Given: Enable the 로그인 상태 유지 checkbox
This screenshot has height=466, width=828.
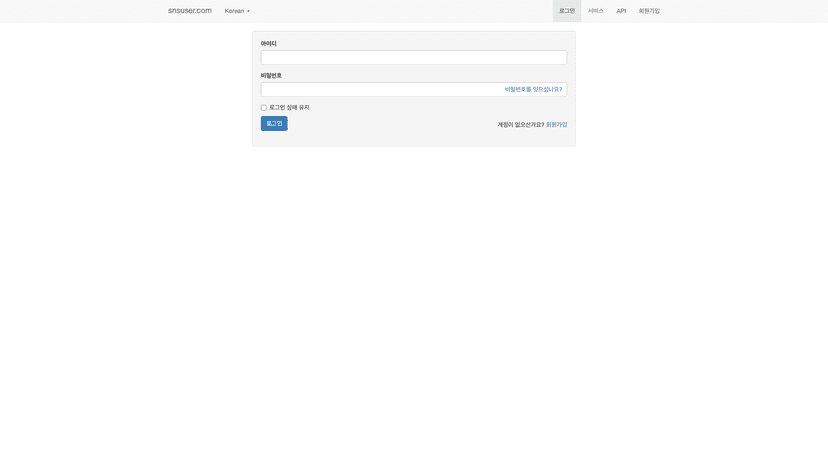Looking at the screenshot, I should [264, 108].
